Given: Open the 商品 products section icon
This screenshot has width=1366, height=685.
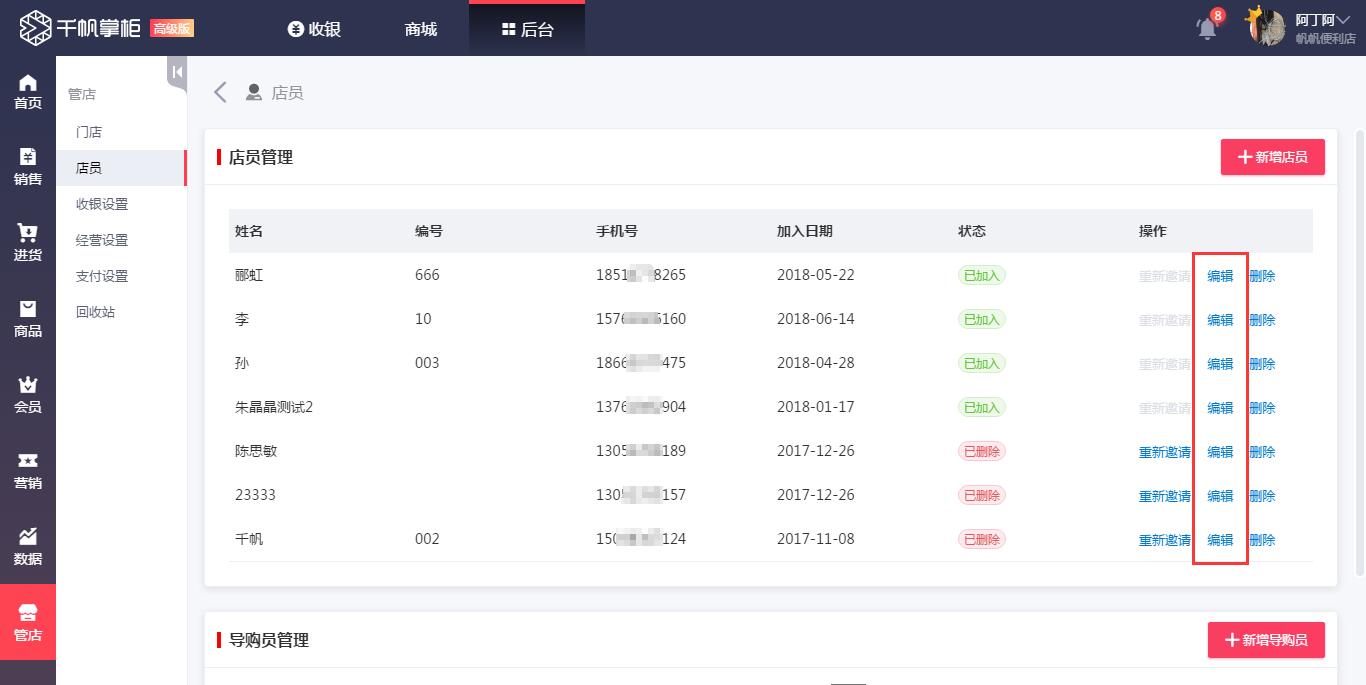Looking at the screenshot, I should [x=27, y=318].
